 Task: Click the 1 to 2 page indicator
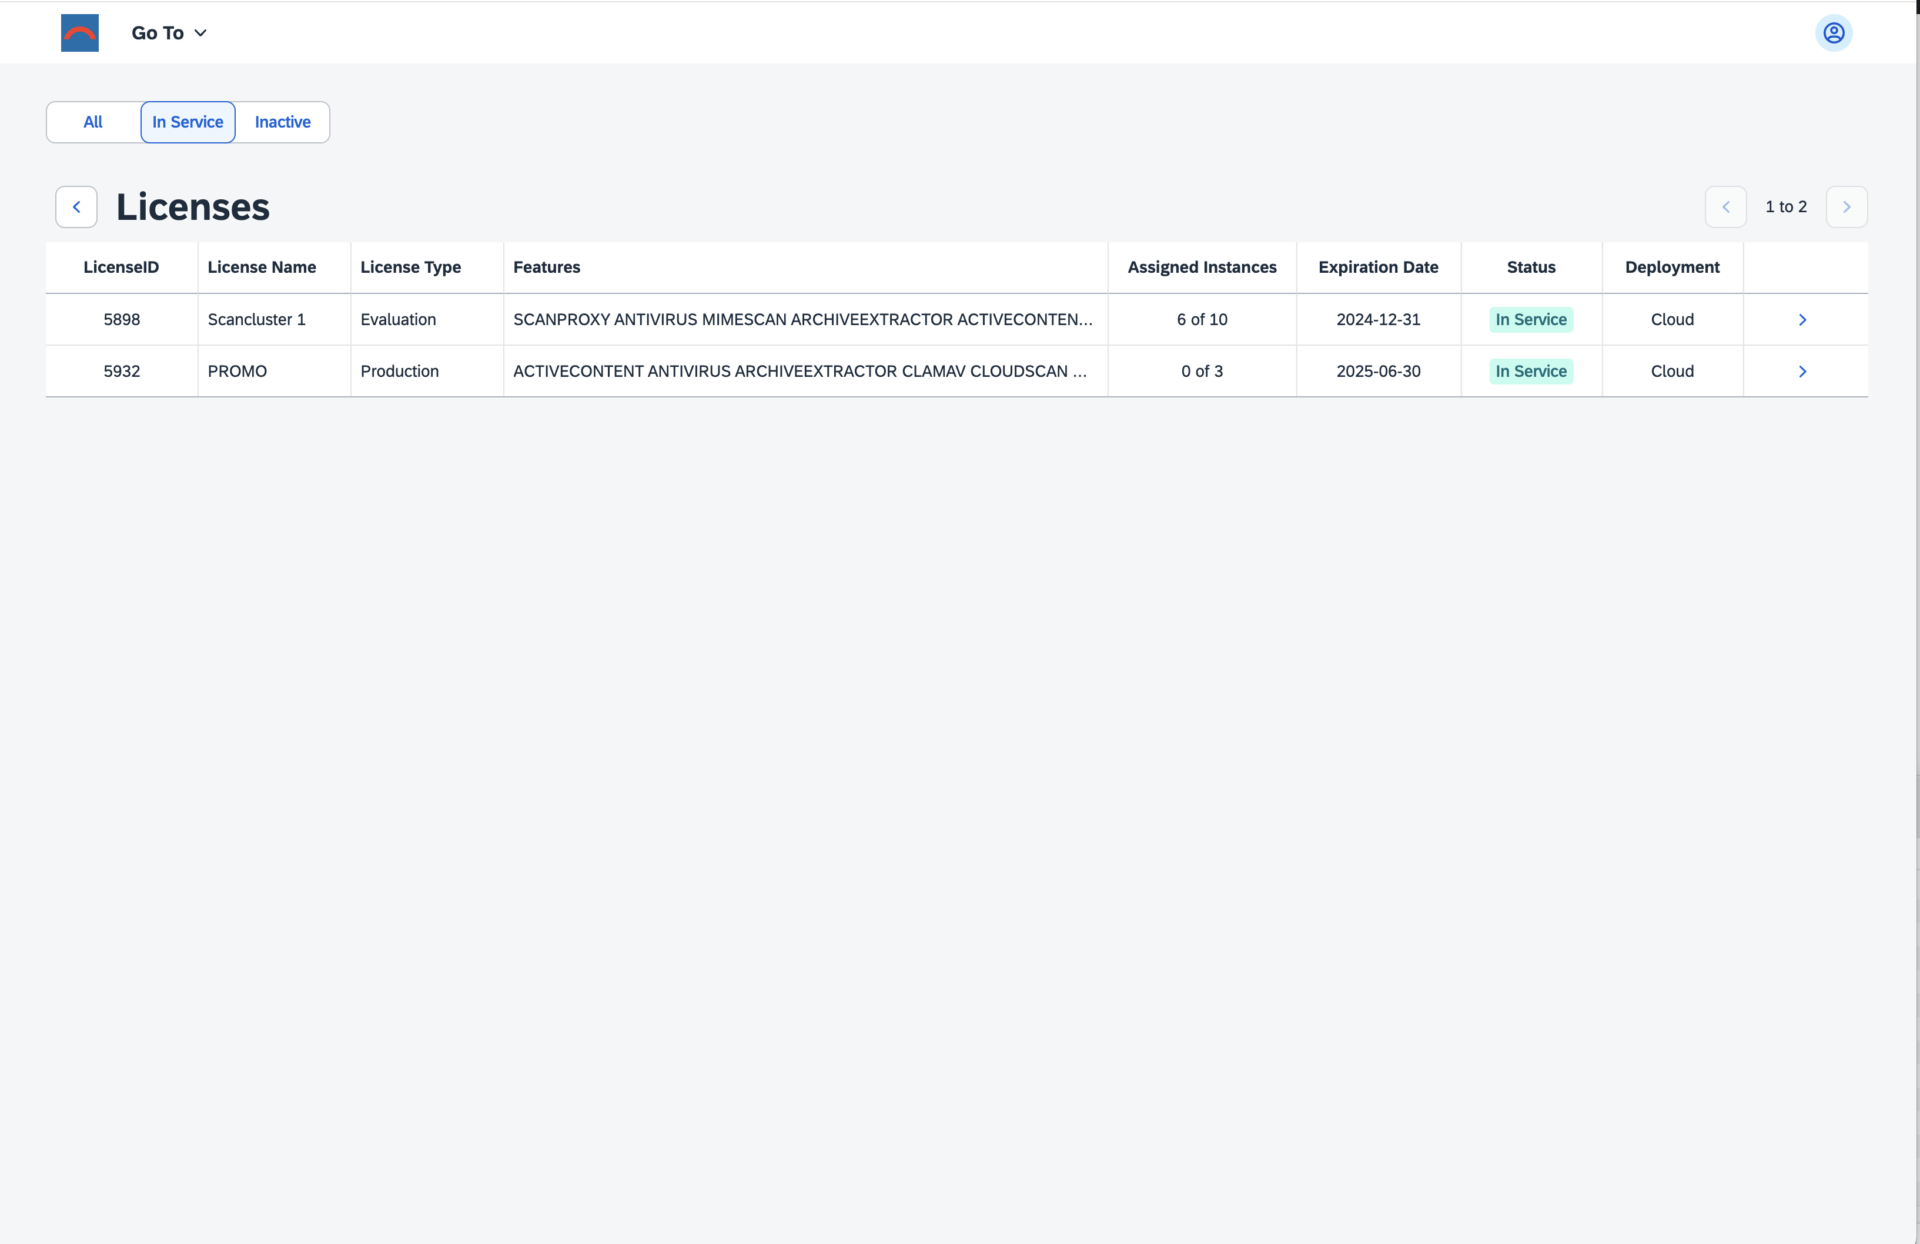point(1785,207)
